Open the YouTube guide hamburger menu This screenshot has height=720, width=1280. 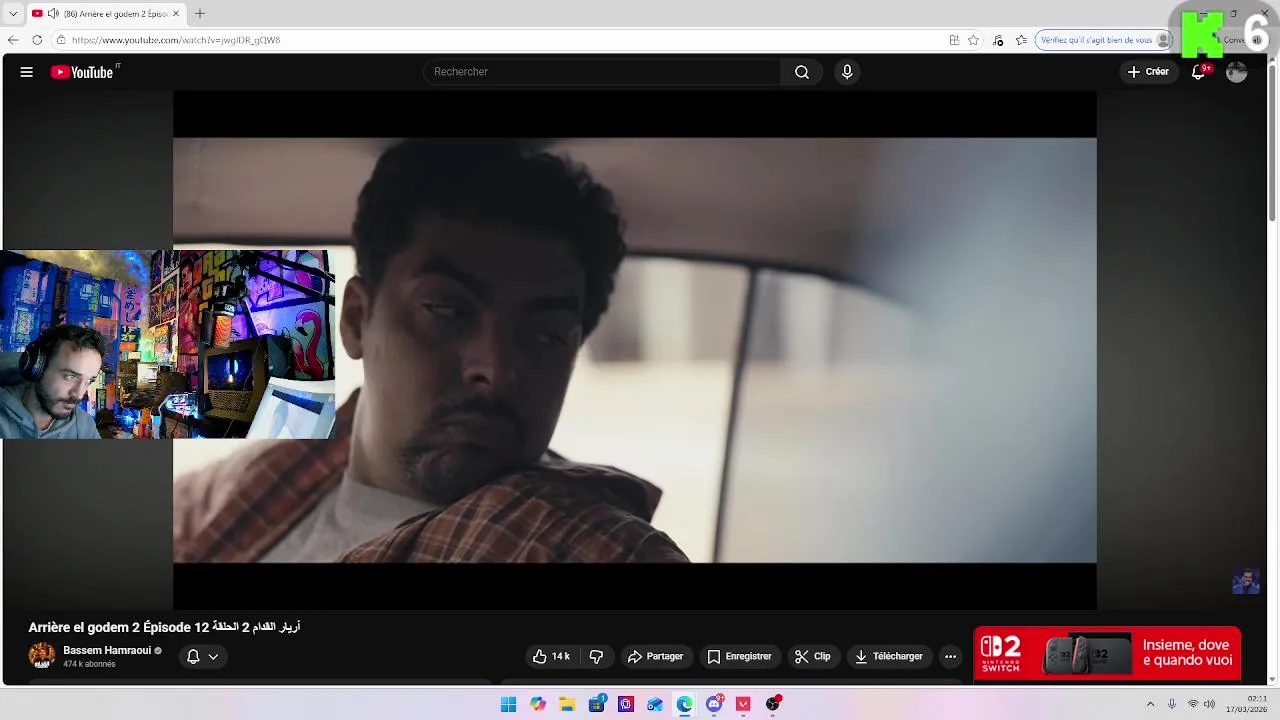[27, 72]
